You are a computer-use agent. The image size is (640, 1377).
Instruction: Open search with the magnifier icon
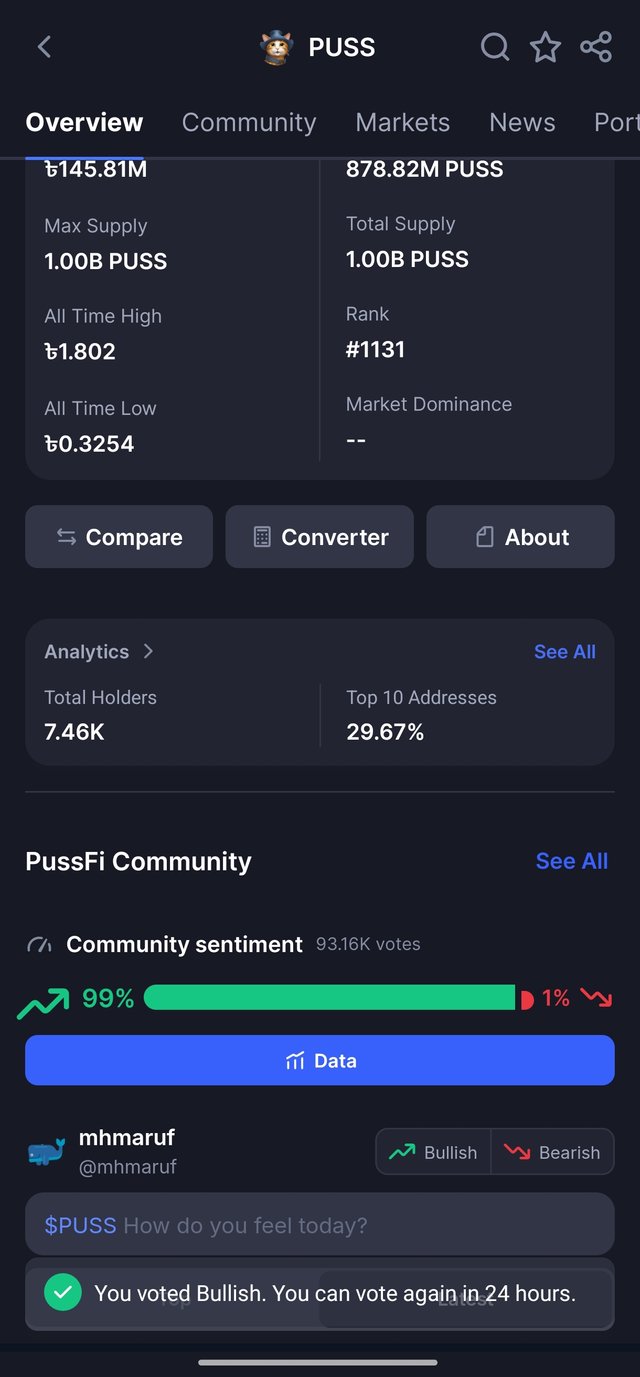495,47
